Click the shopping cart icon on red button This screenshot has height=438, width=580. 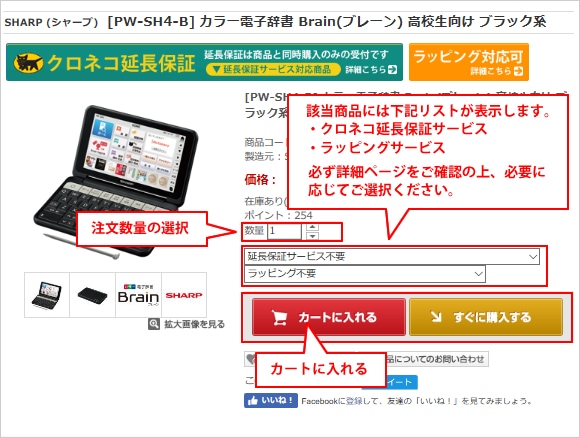pos(279,317)
